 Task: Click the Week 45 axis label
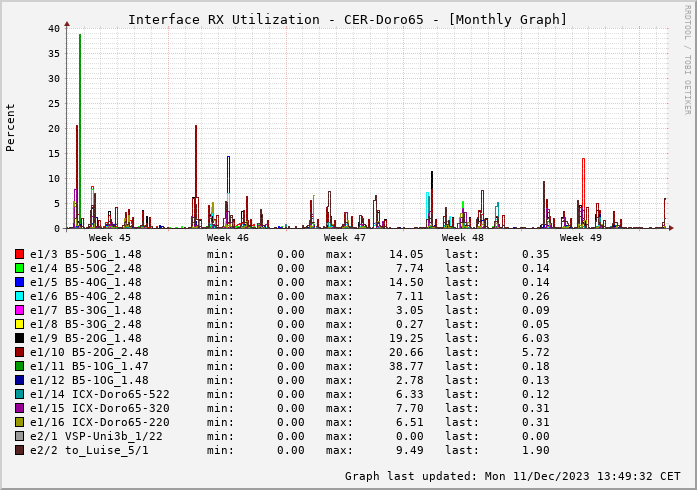tap(109, 237)
